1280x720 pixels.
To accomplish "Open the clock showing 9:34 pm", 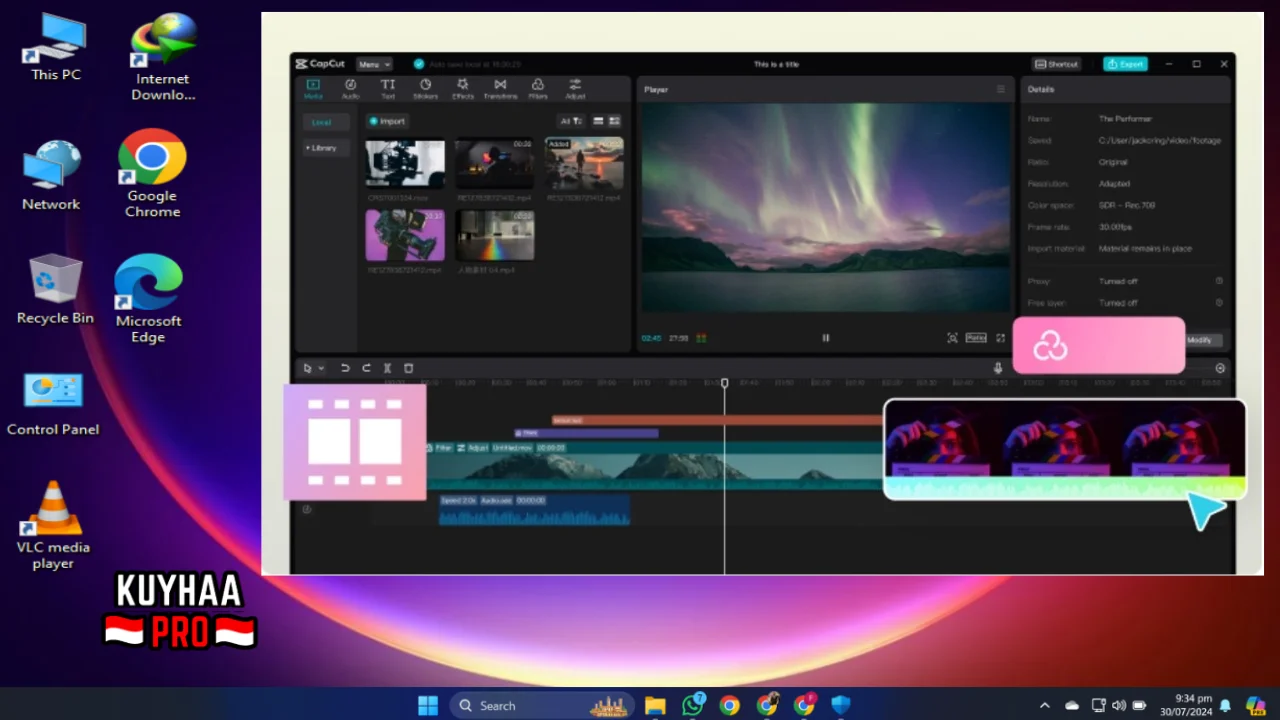I will coord(1186,705).
